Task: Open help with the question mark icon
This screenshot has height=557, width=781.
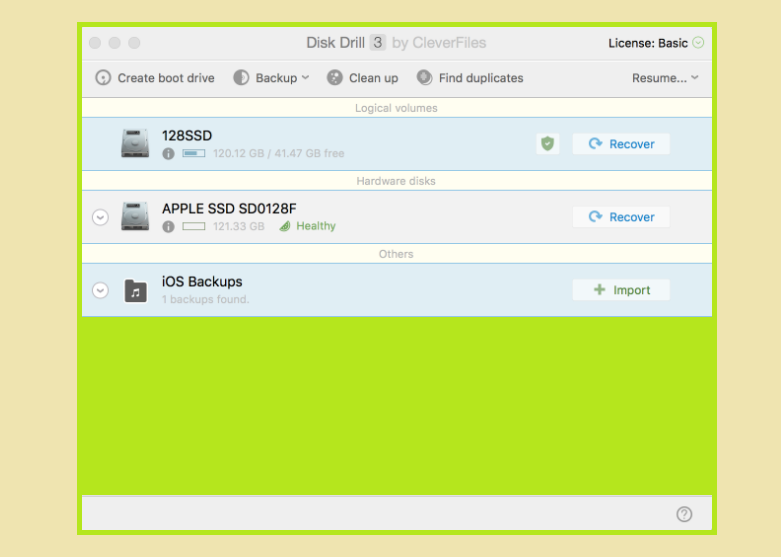Action: click(684, 514)
